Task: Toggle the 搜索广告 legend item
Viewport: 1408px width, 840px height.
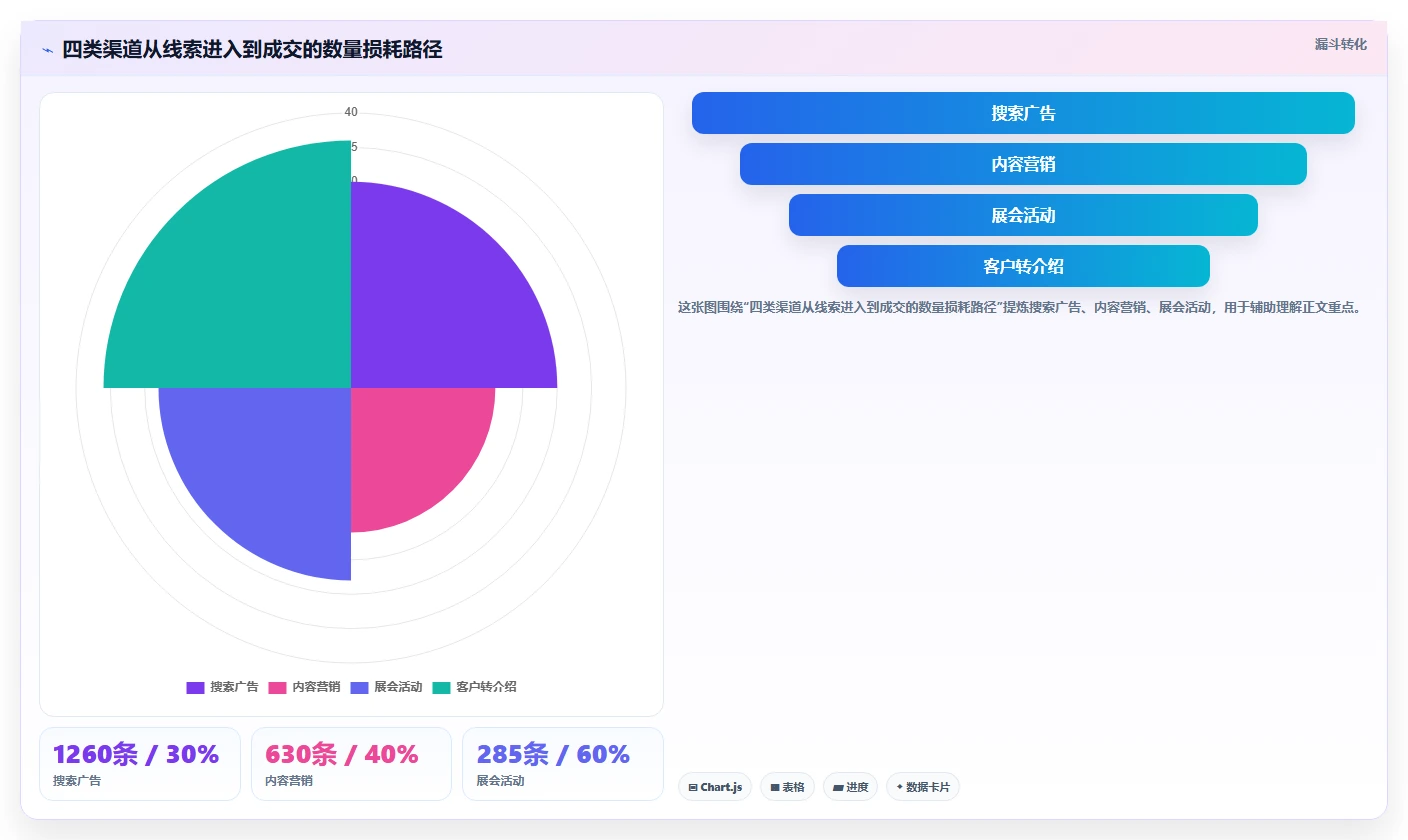Action: (222, 687)
